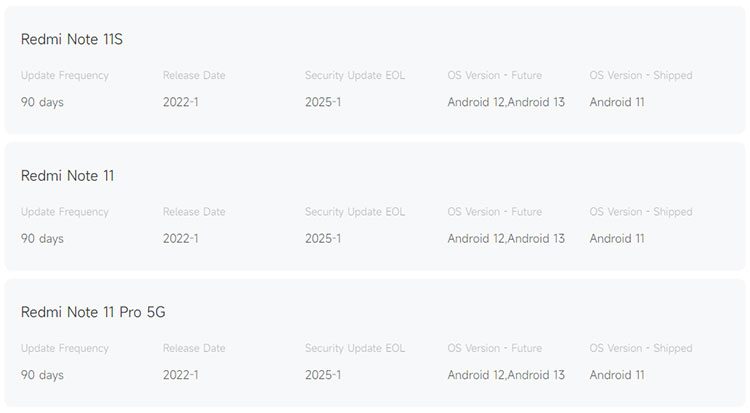Click Android 11 value in Redmi Note 11 card
The width and height of the screenshot is (750, 413).
[x=617, y=239]
